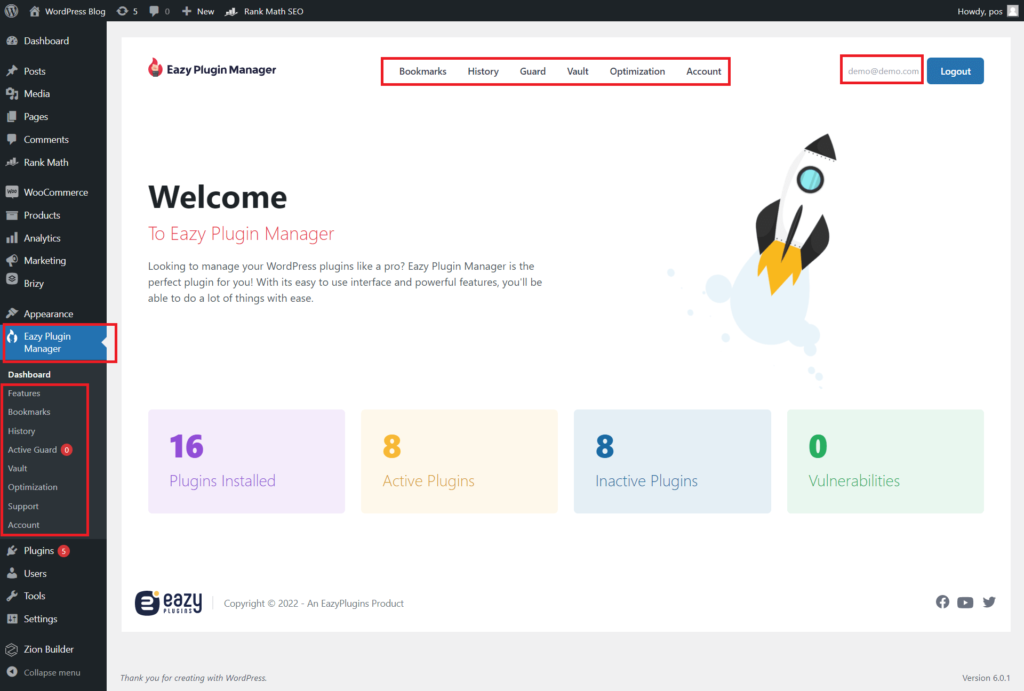This screenshot has width=1024, height=691.
Task: Click the 16 Plugins Installed card
Action: (x=246, y=461)
